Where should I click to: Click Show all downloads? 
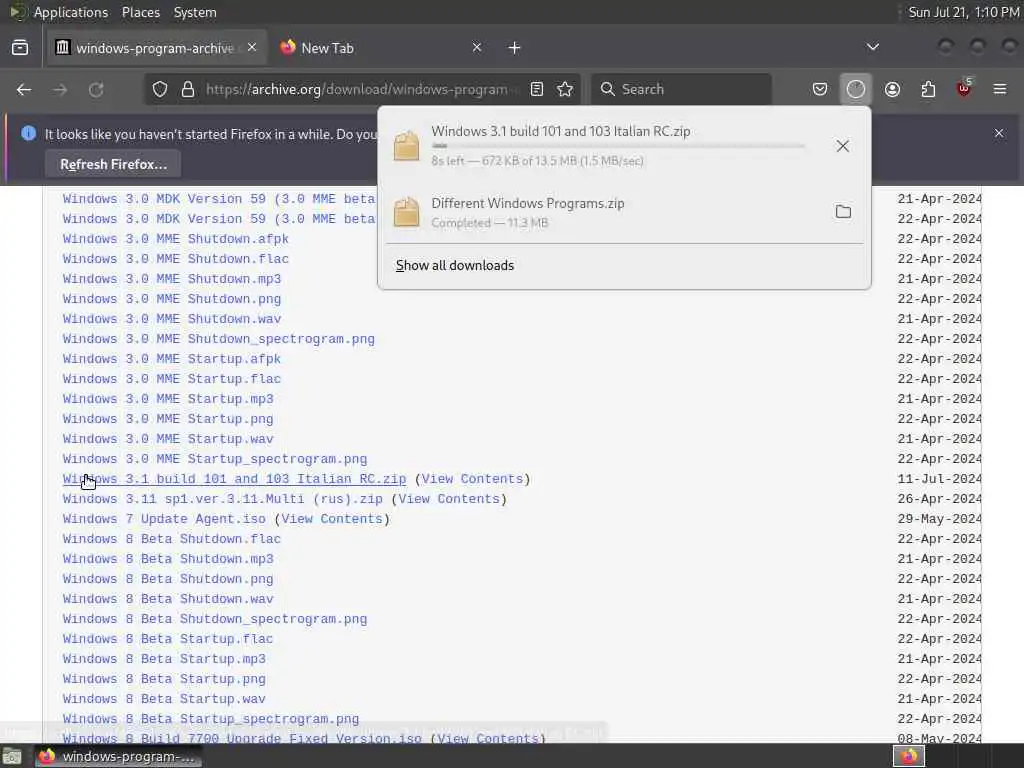click(x=455, y=265)
